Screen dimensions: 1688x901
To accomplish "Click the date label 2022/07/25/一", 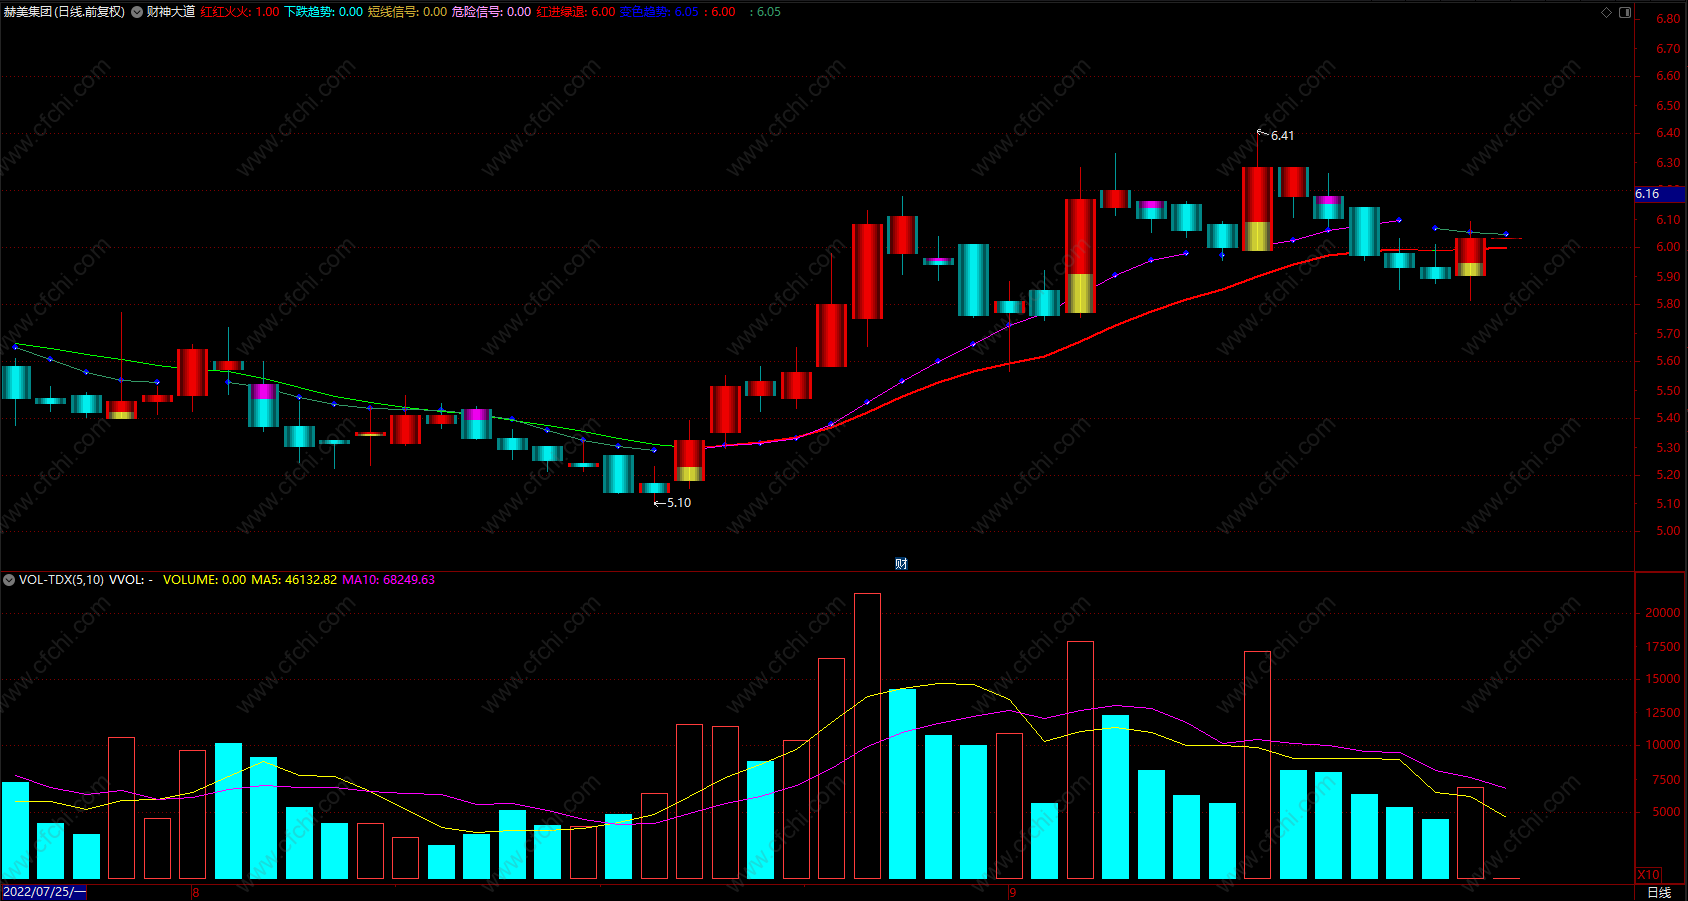I will pos(44,892).
